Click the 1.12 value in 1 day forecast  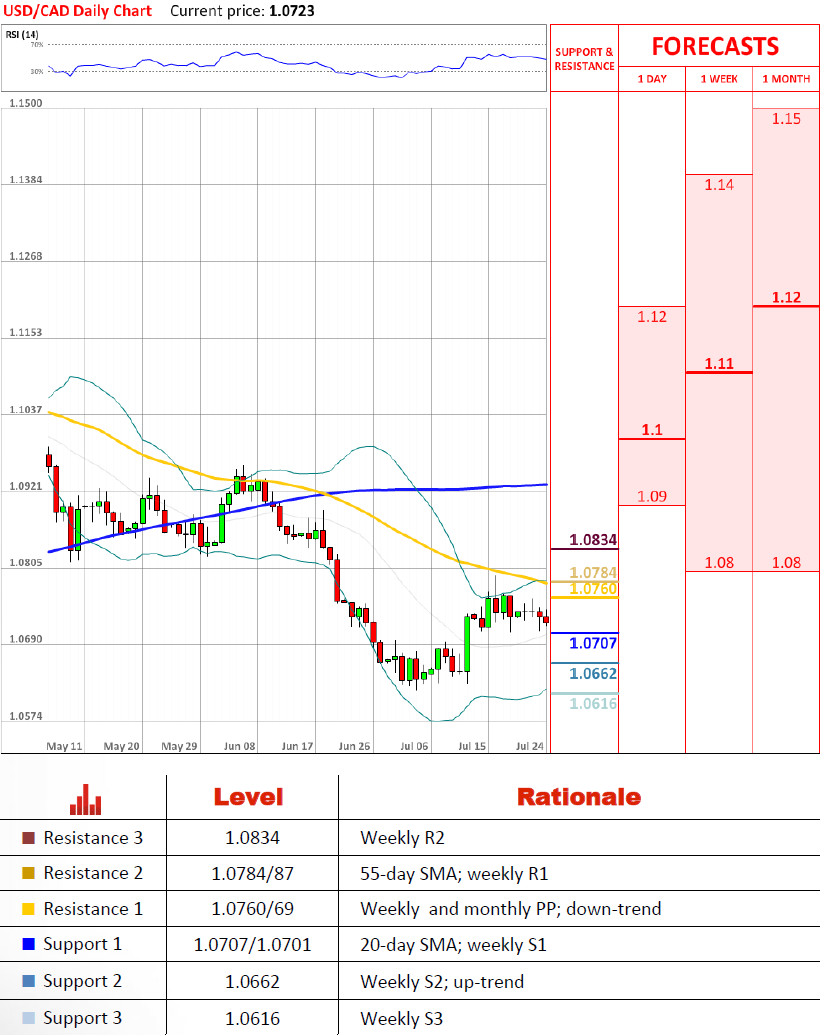click(x=652, y=317)
